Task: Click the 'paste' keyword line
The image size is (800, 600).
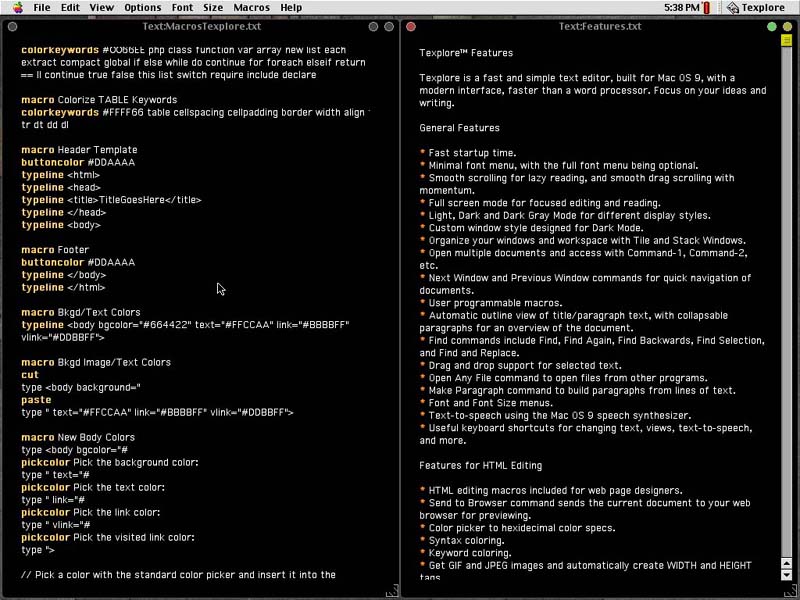Action: (x=36, y=400)
